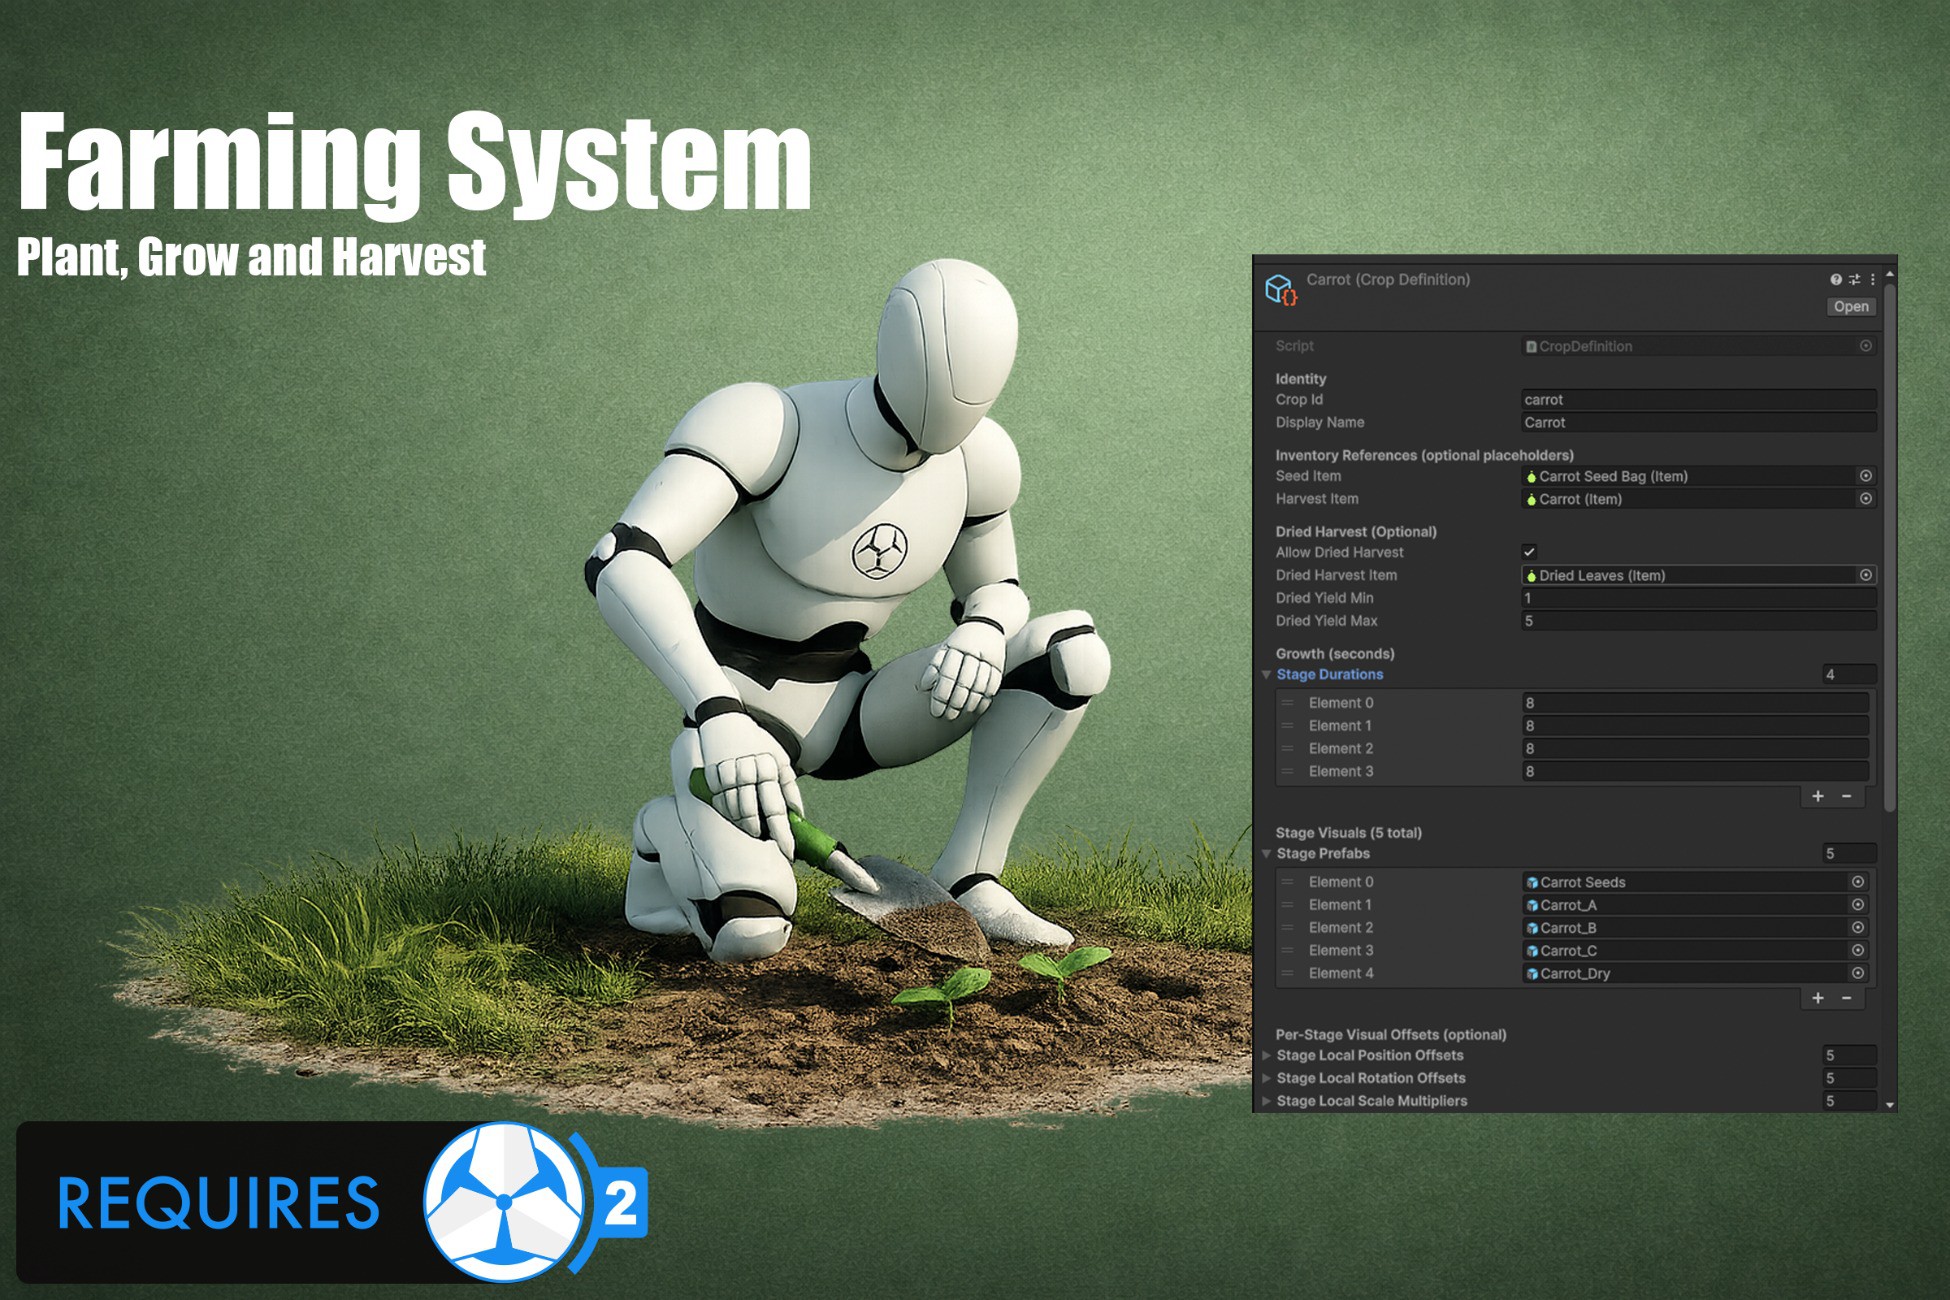Image resolution: width=1950 pixels, height=1300 pixels.
Task: Click object picker beside Carrot_Dry prefab
Action: pos(1857,973)
